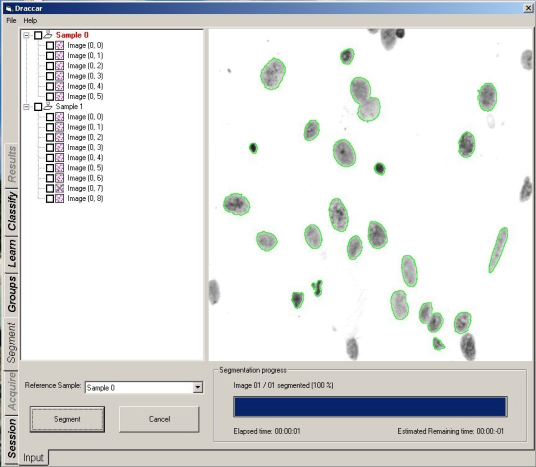Collapse the Sample 1 tree node
The image size is (536, 467).
coord(26,107)
